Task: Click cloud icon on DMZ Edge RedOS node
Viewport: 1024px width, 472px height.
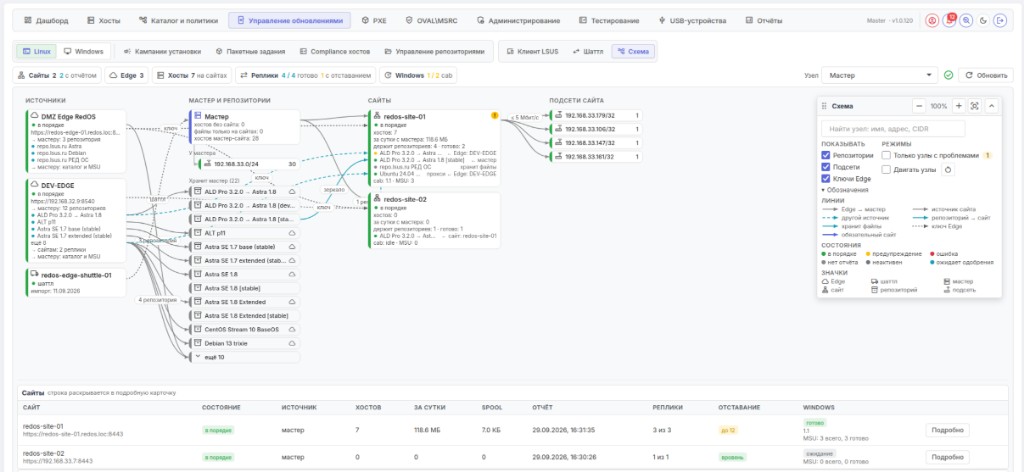Action: pyautogui.click(x=35, y=116)
